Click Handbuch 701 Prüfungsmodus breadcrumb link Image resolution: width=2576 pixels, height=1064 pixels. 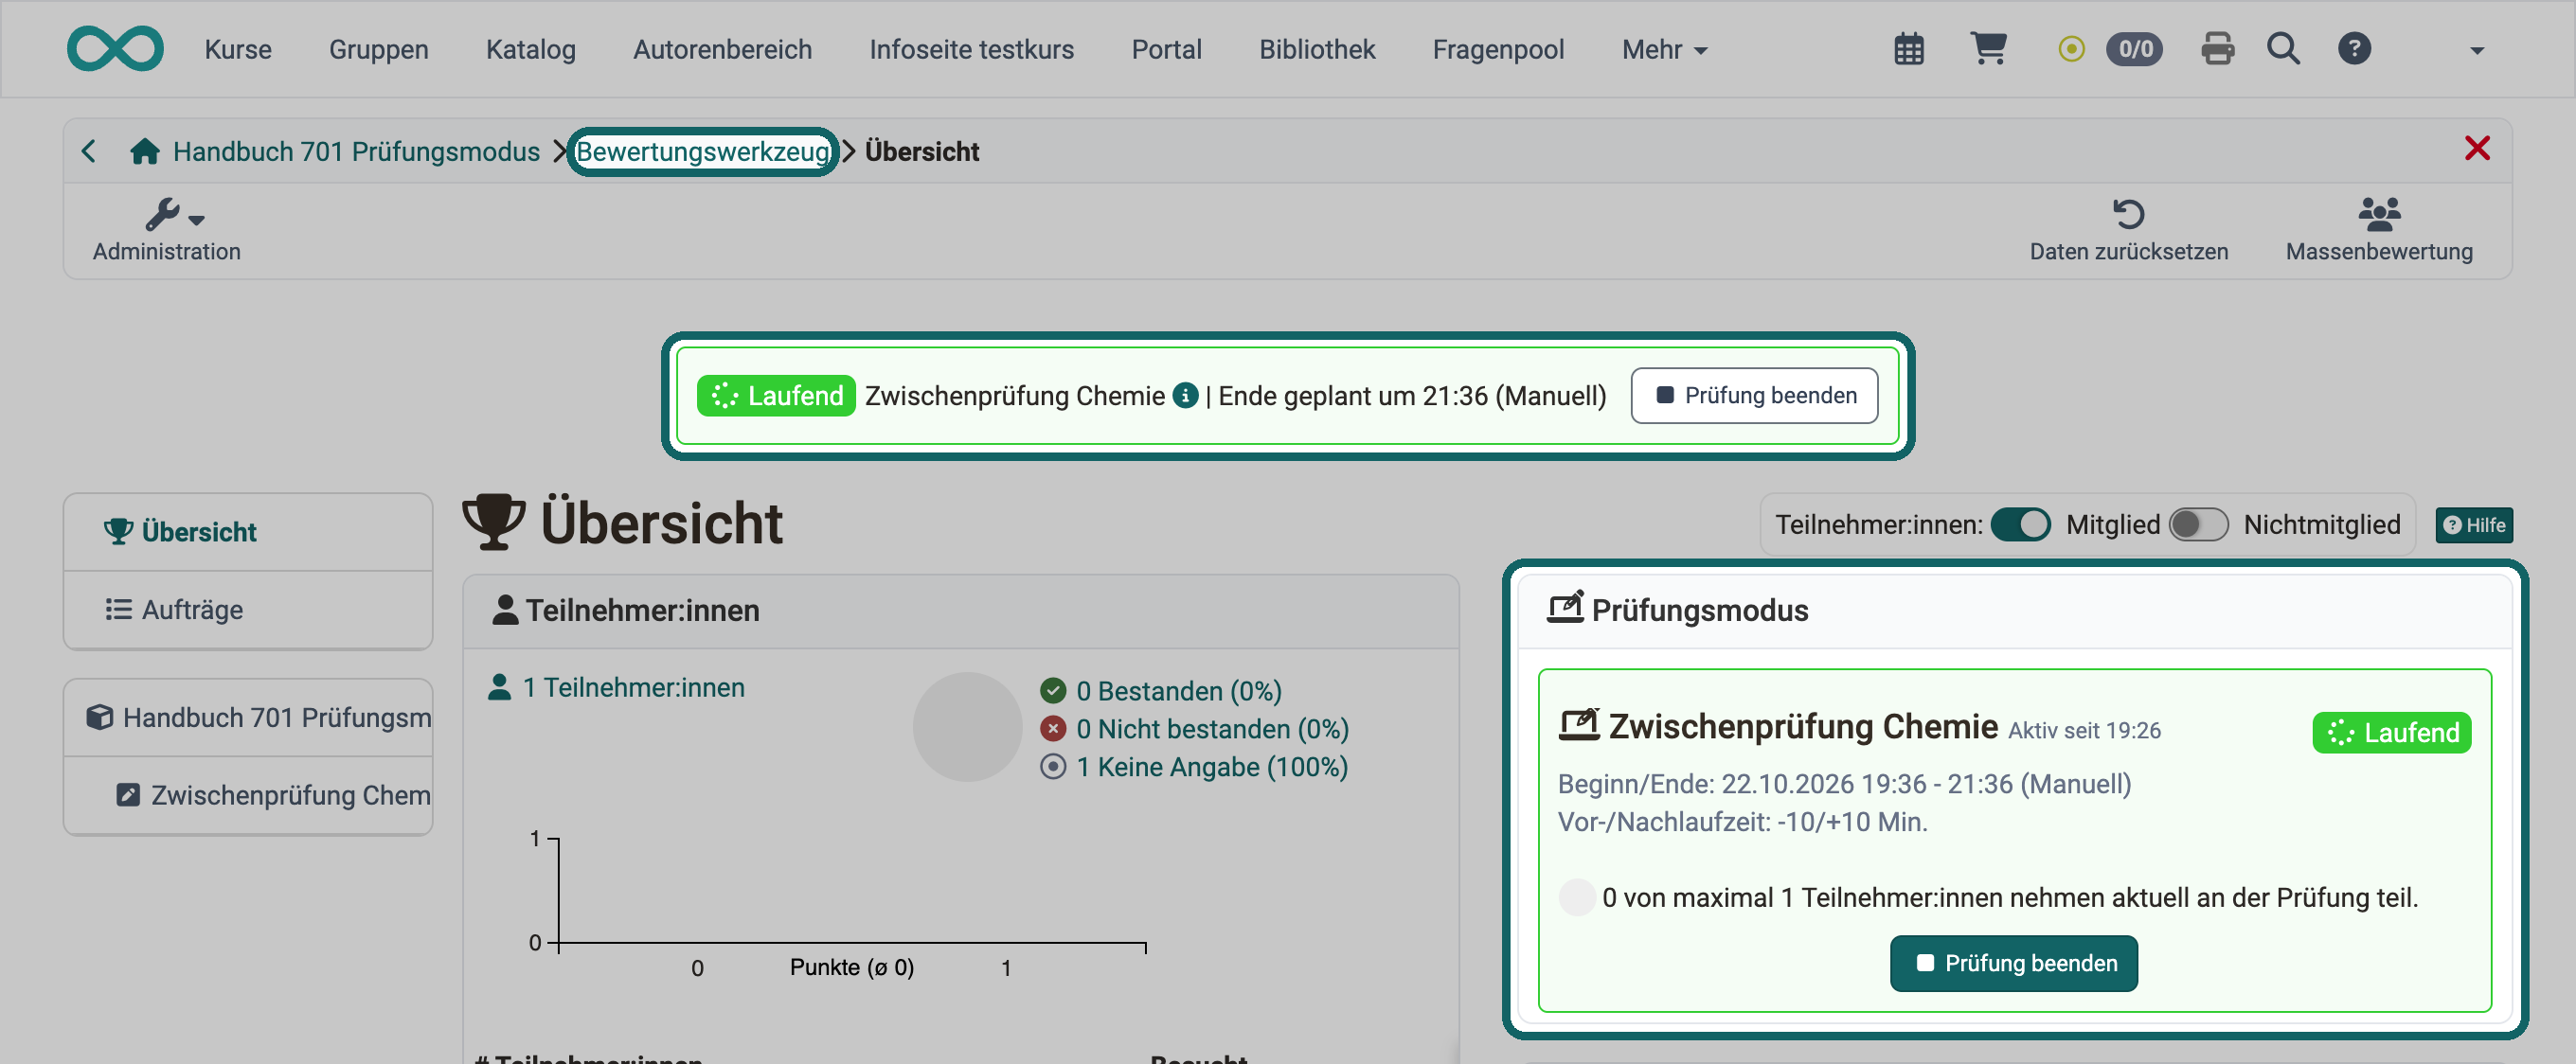(x=356, y=151)
